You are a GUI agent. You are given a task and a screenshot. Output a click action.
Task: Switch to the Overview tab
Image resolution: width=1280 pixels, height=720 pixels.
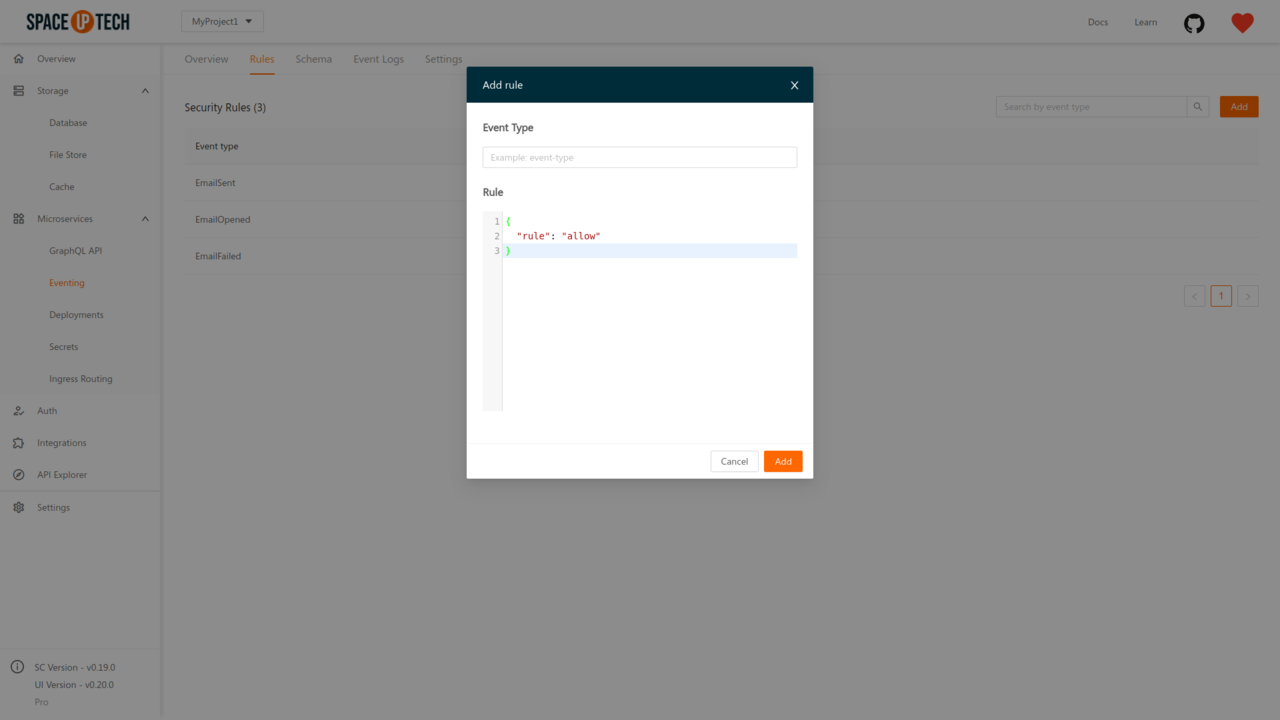[206, 59]
